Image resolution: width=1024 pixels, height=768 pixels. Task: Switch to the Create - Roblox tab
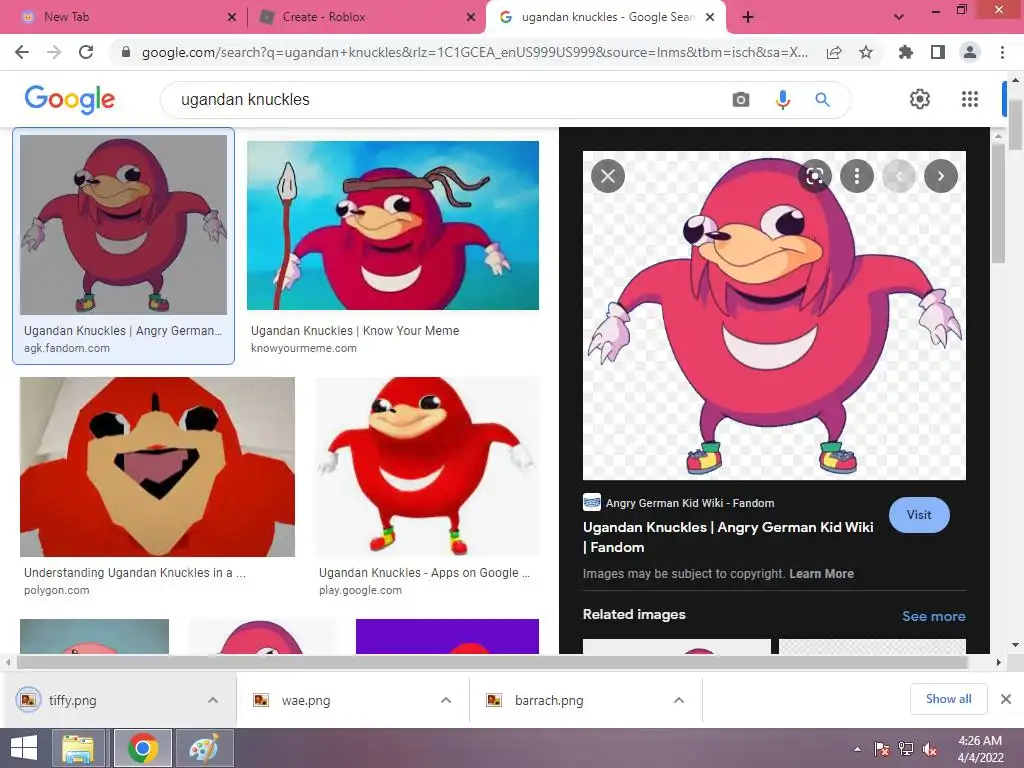[364, 17]
